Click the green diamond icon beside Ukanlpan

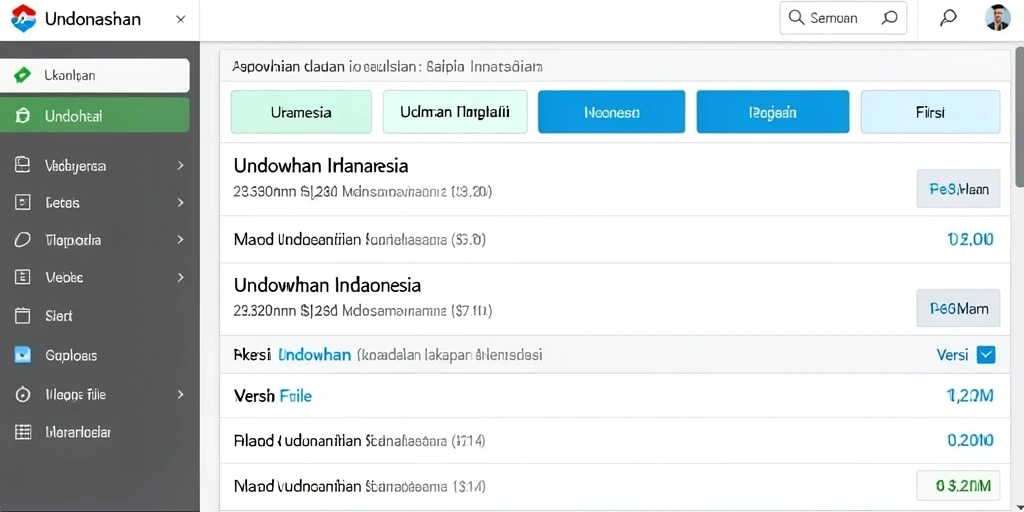22,75
